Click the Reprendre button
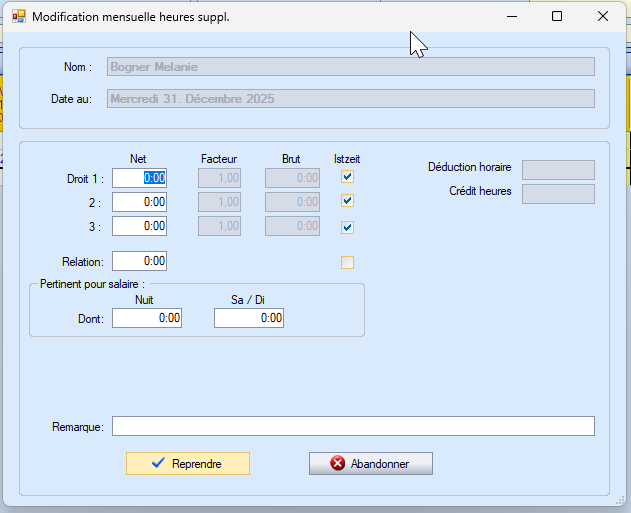The image size is (631, 513). pyautogui.click(x=187, y=463)
